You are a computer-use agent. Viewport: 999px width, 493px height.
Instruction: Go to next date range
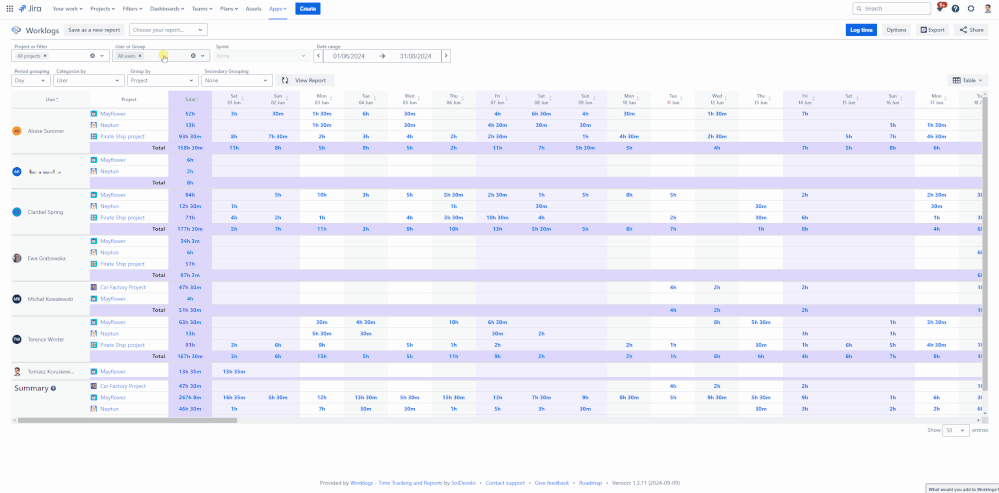click(446, 56)
